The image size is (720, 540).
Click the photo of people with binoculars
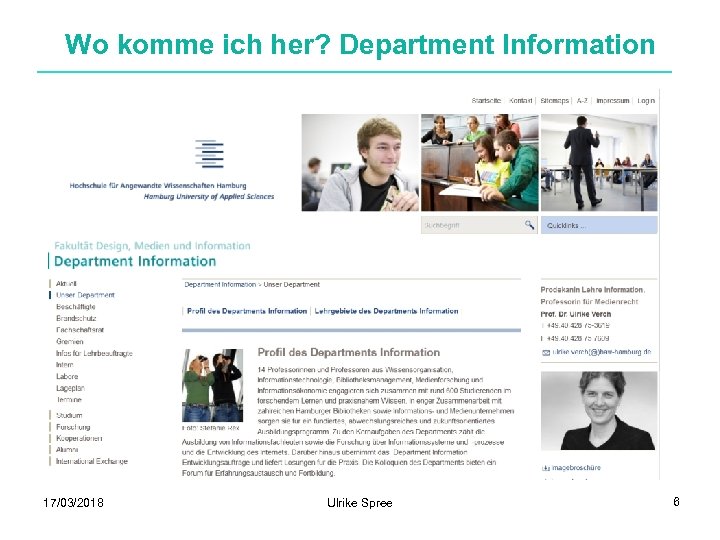(x=213, y=385)
